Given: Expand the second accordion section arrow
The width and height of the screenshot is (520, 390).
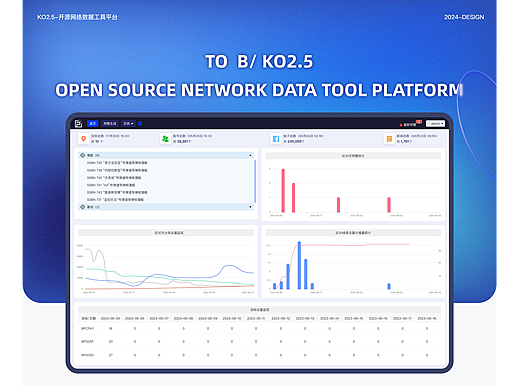Looking at the screenshot, I should [x=250, y=207].
